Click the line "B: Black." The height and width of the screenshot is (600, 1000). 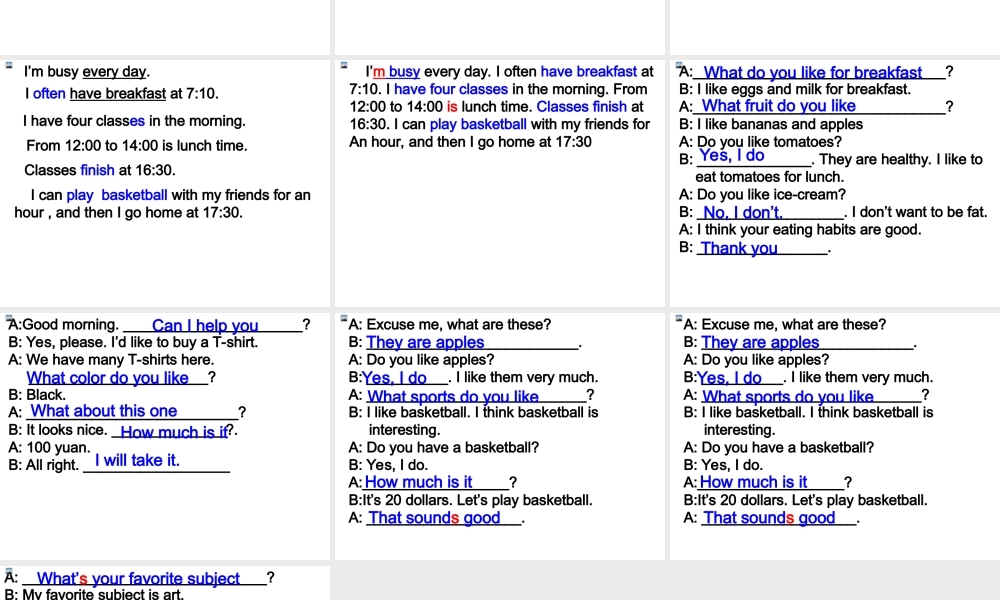pyautogui.click(x=37, y=395)
